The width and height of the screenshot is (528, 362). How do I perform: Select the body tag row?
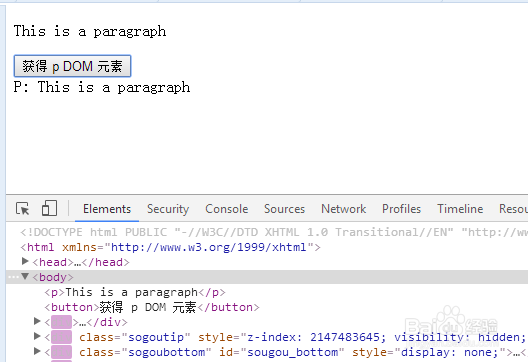tap(267, 277)
